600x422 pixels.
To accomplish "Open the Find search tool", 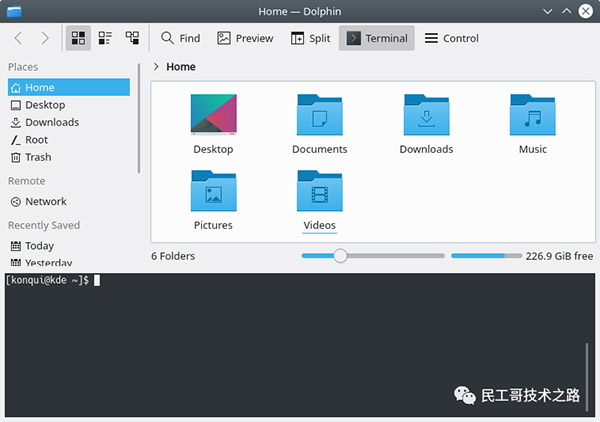I will click(180, 38).
